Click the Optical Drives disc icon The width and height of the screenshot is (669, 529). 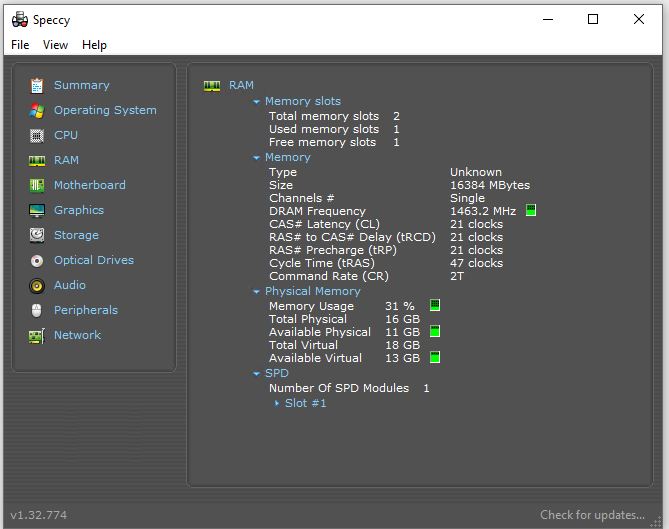tap(37, 261)
